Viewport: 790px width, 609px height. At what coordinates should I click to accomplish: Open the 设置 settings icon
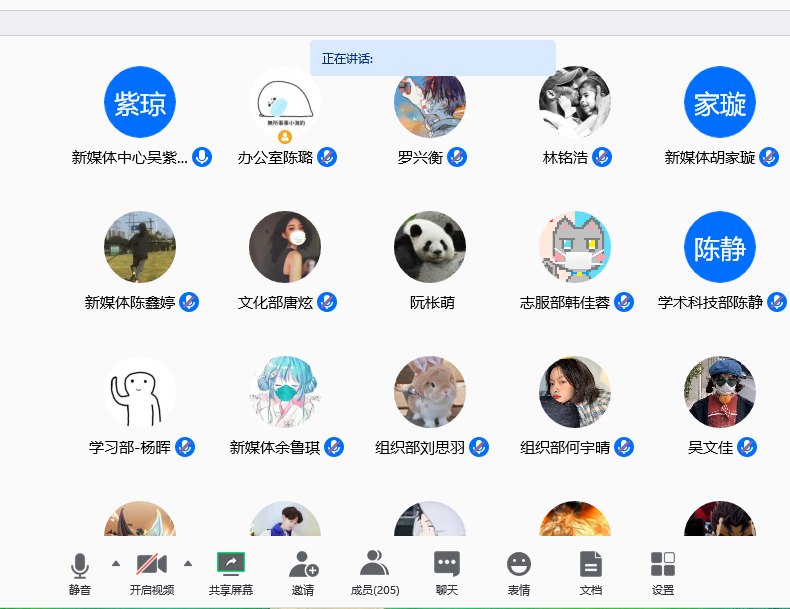click(x=662, y=565)
